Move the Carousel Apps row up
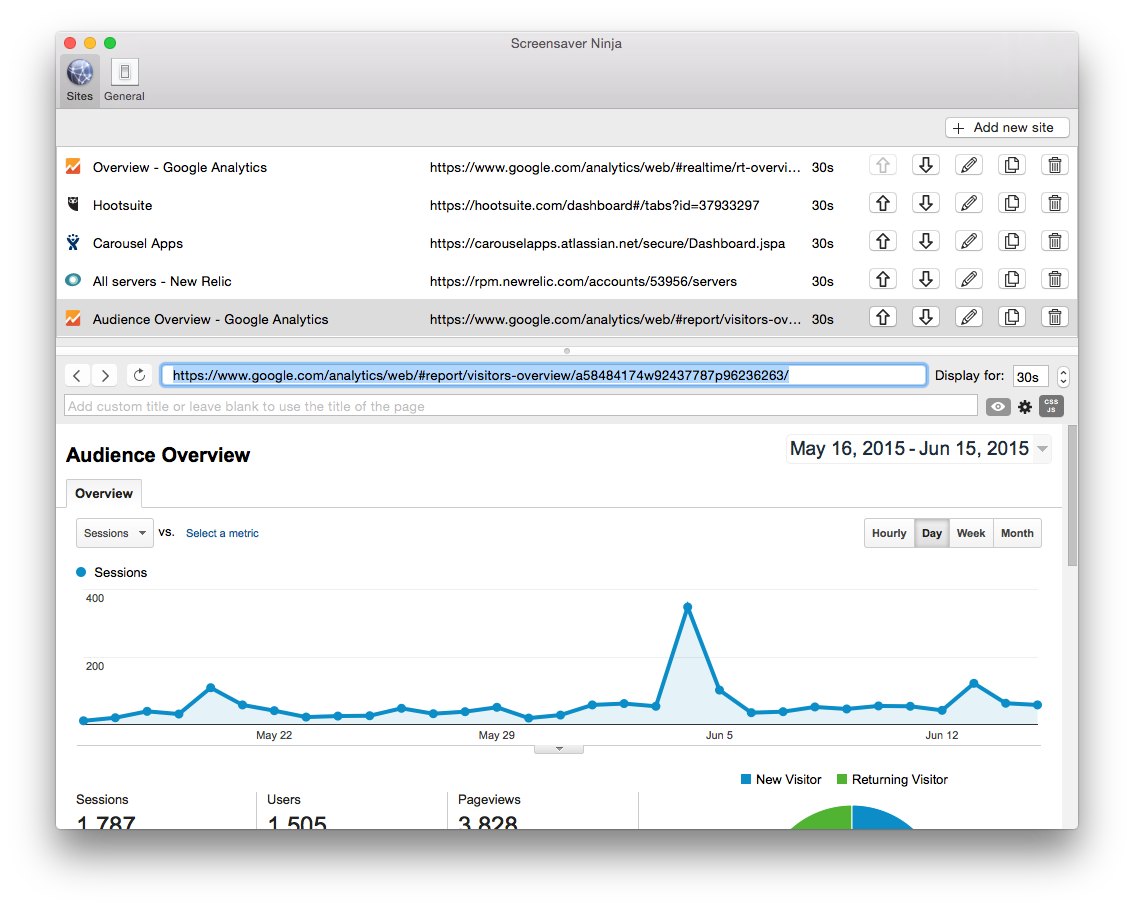The width and height of the screenshot is (1134, 909). click(883, 242)
